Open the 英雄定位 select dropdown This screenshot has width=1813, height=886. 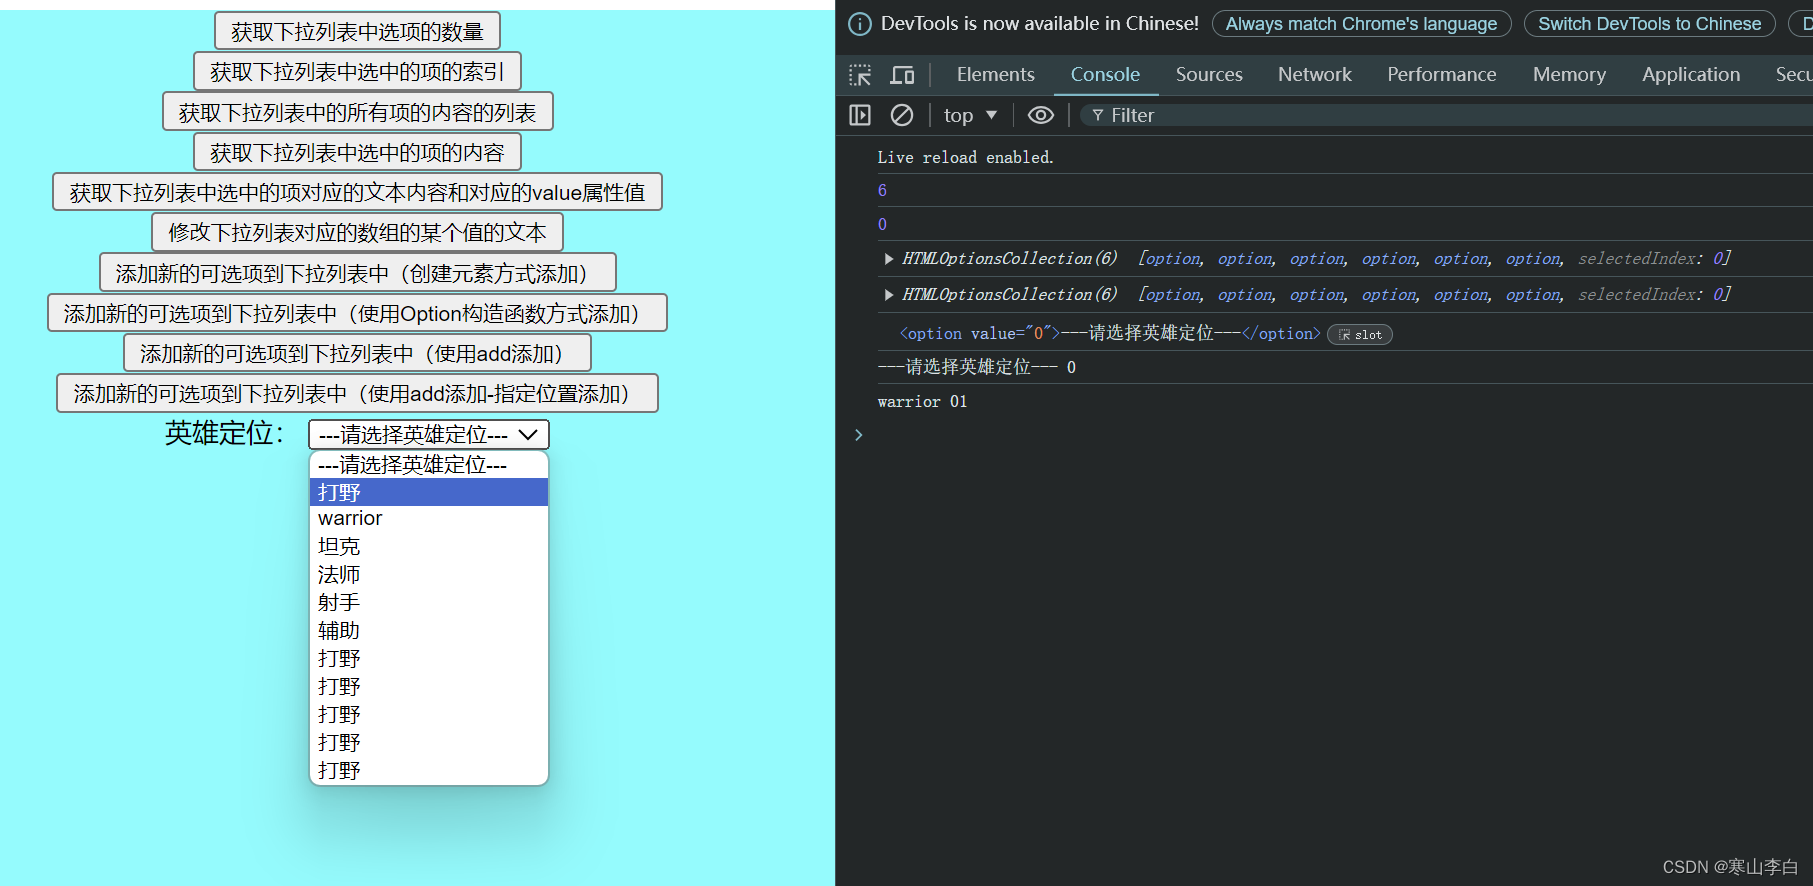429,434
